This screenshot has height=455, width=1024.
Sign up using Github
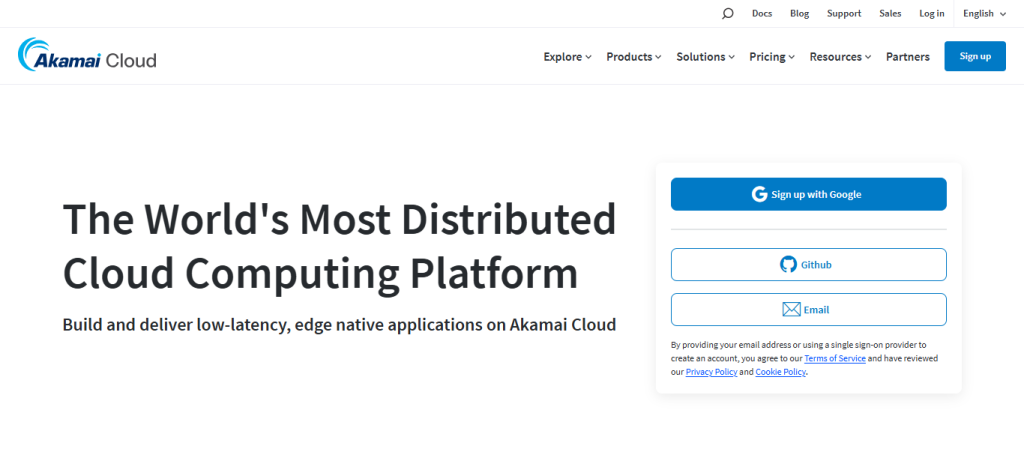click(808, 264)
